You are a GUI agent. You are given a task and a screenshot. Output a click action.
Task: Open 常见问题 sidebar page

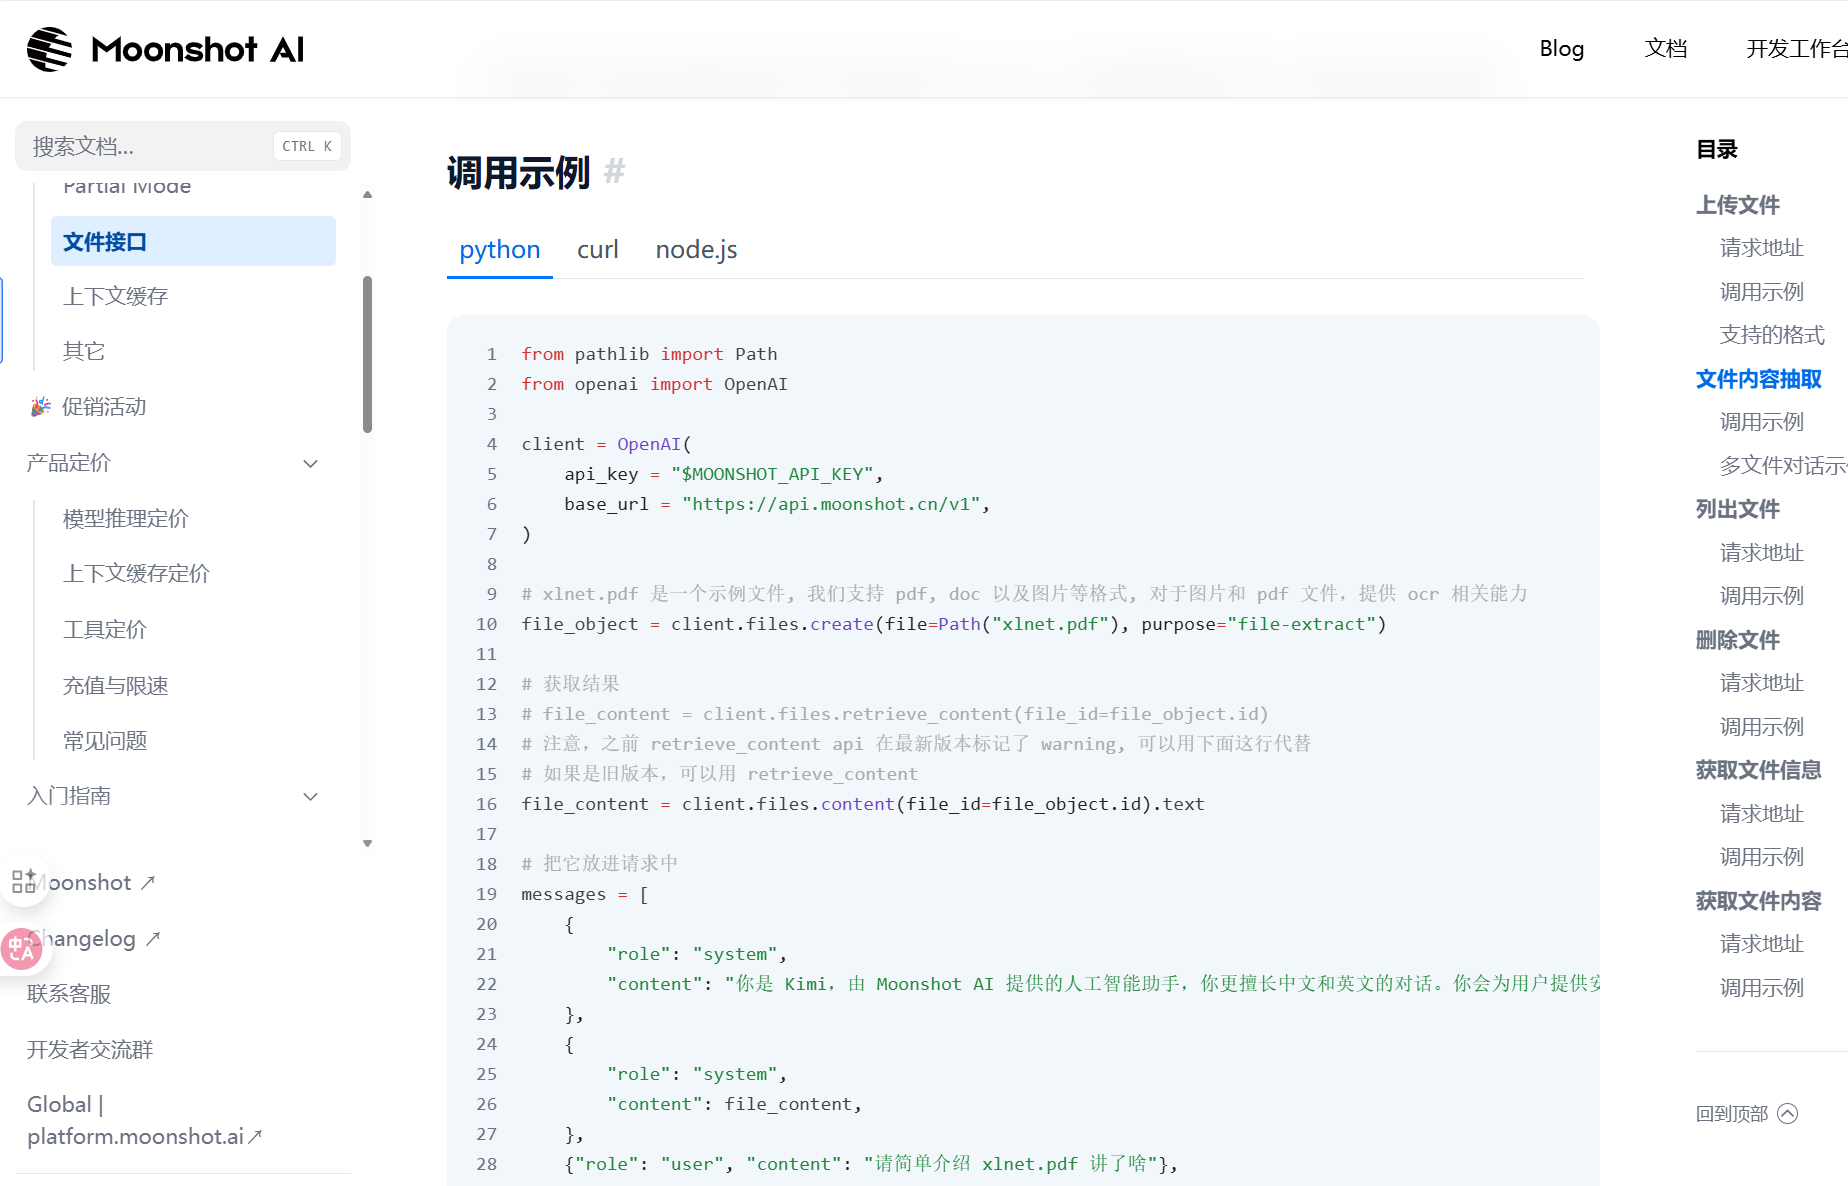coord(104,740)
